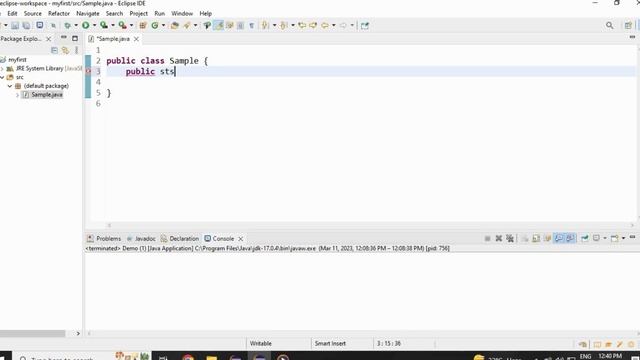The height and width of the screenshot is (360, 640).
Task: Close the Package Explorer view
Action: click(x=49, y=39)
